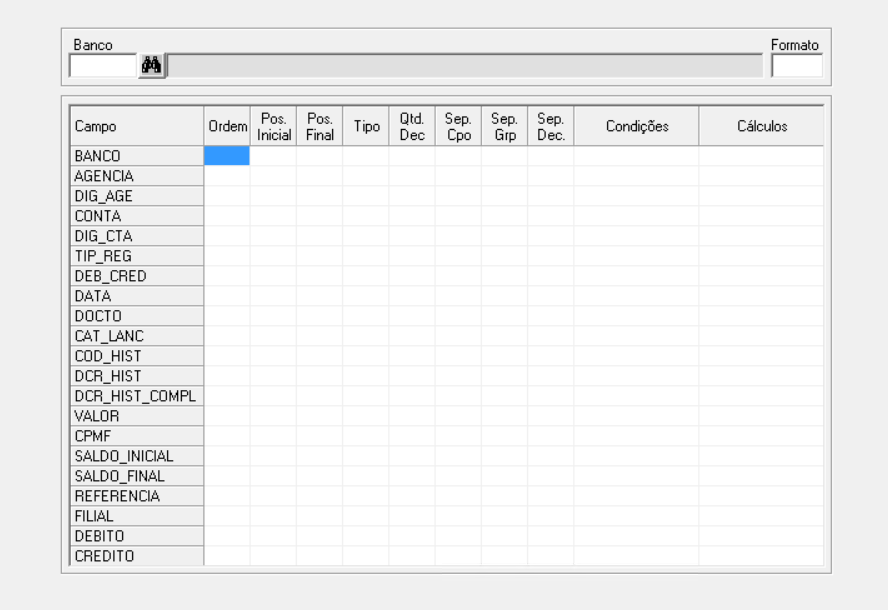Click the Cálculos cell in DEBITO row
888x610 pixels.
762,536
